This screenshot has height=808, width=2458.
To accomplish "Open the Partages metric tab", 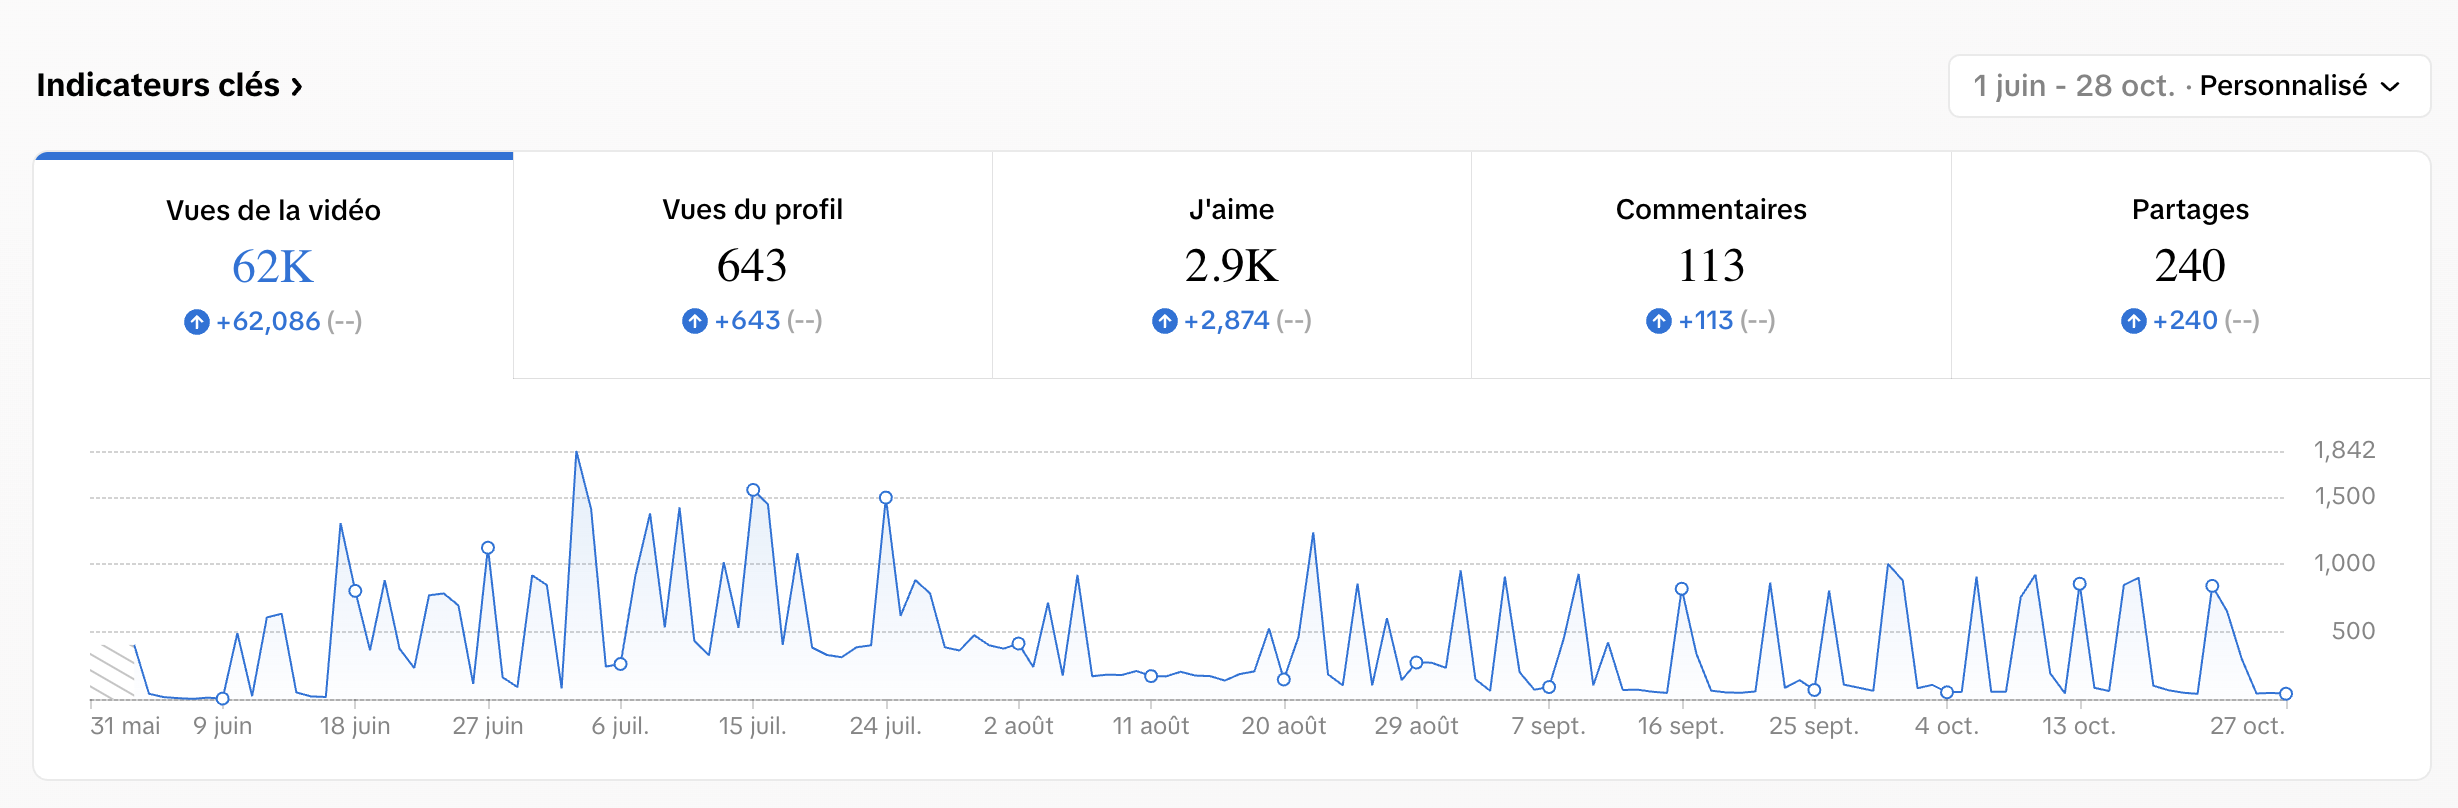I will click(2190, 265).
